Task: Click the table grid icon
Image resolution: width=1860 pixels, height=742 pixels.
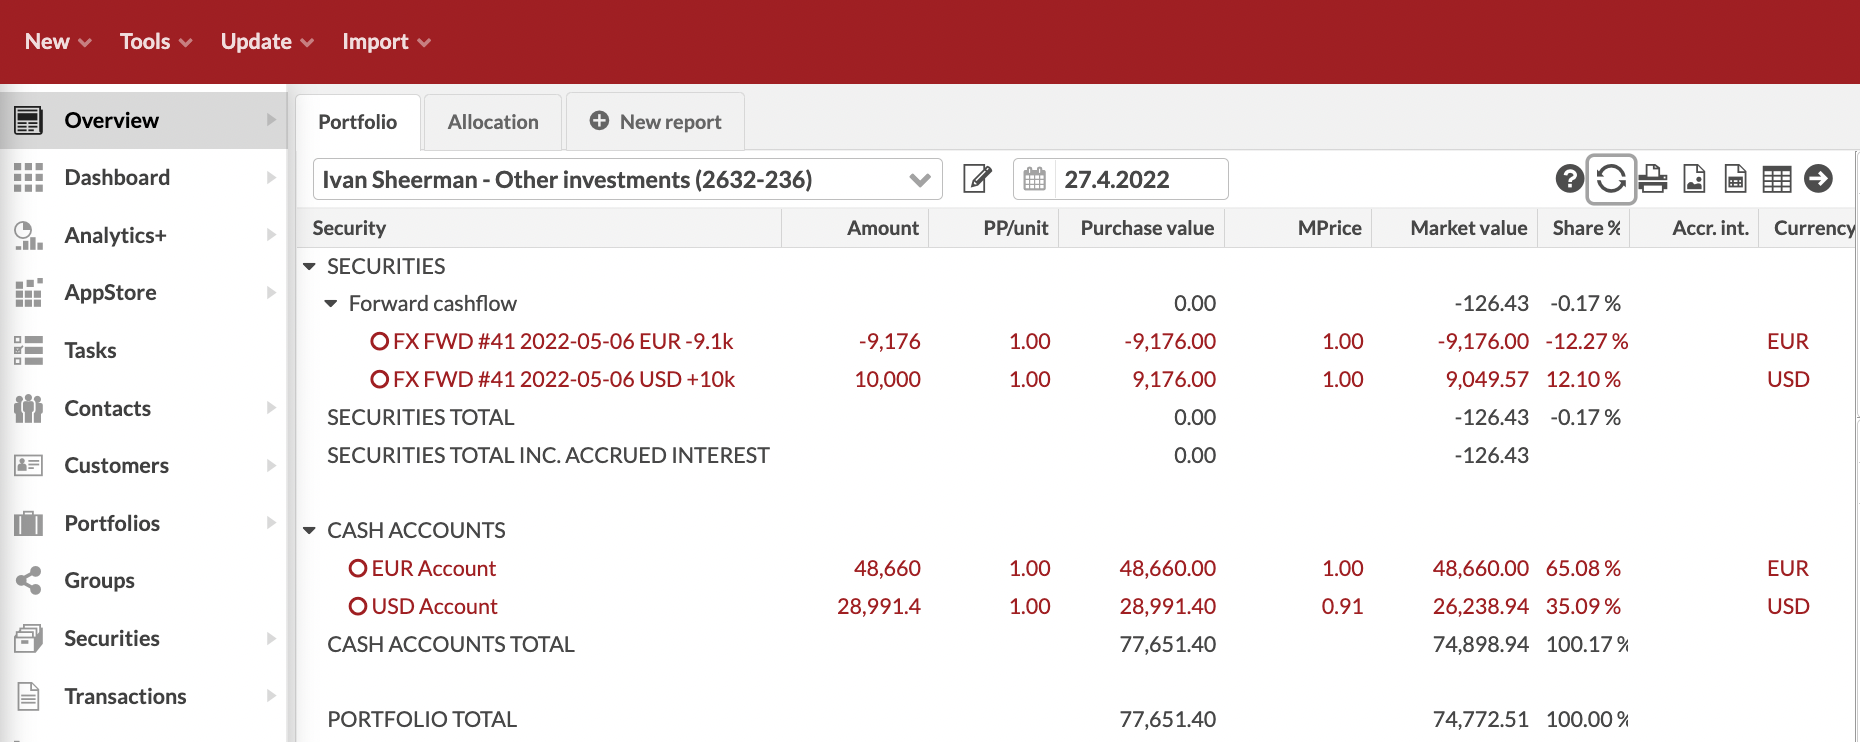Action: click(1776, 179)
